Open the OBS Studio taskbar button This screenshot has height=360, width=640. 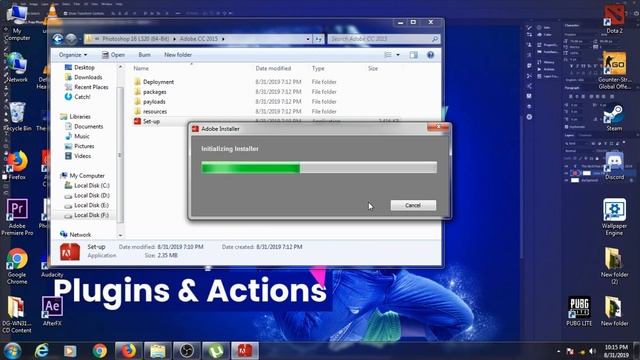pyautogui.click(x=187, y=351)
